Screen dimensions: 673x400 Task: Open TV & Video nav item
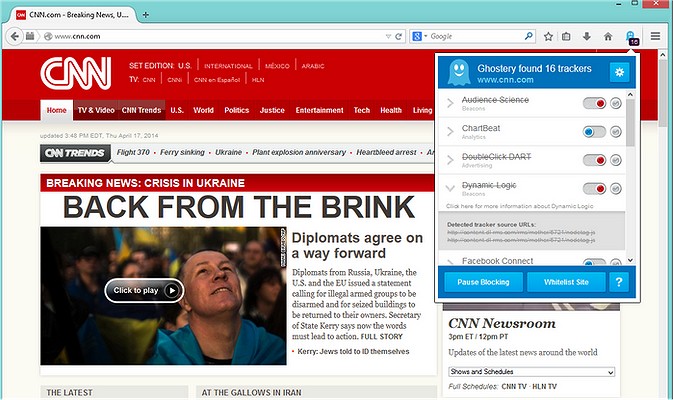pos(96,110)
